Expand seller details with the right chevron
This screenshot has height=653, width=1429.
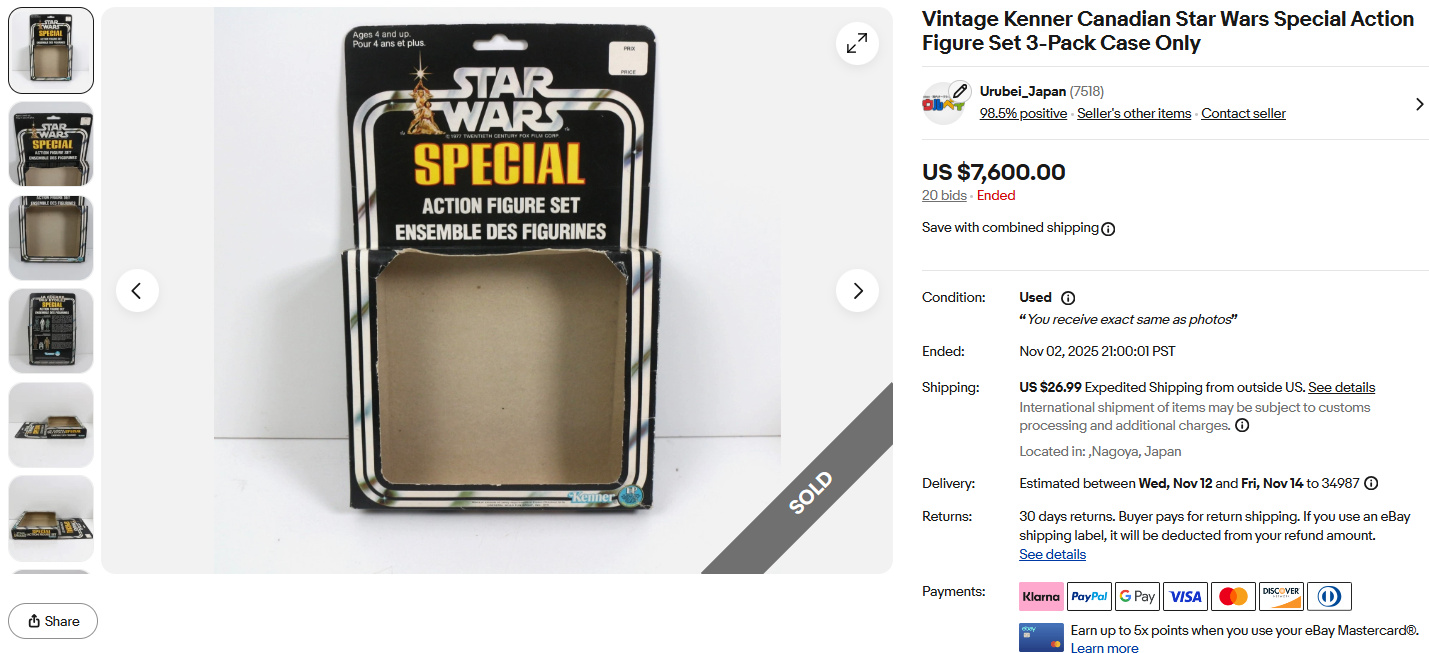pyautogui.click(x=1419, y=103)
